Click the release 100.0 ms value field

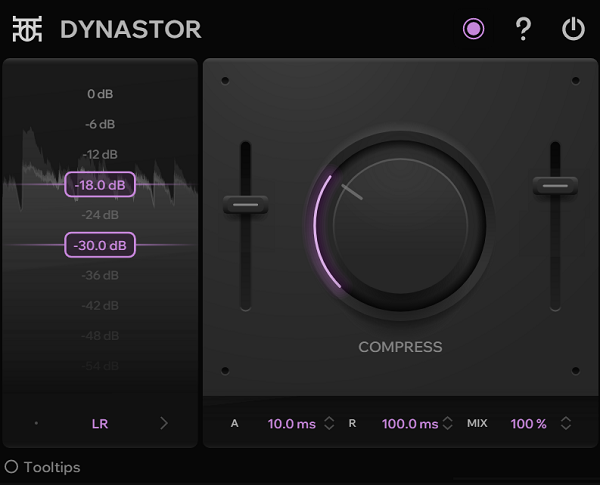click(409, 423)
